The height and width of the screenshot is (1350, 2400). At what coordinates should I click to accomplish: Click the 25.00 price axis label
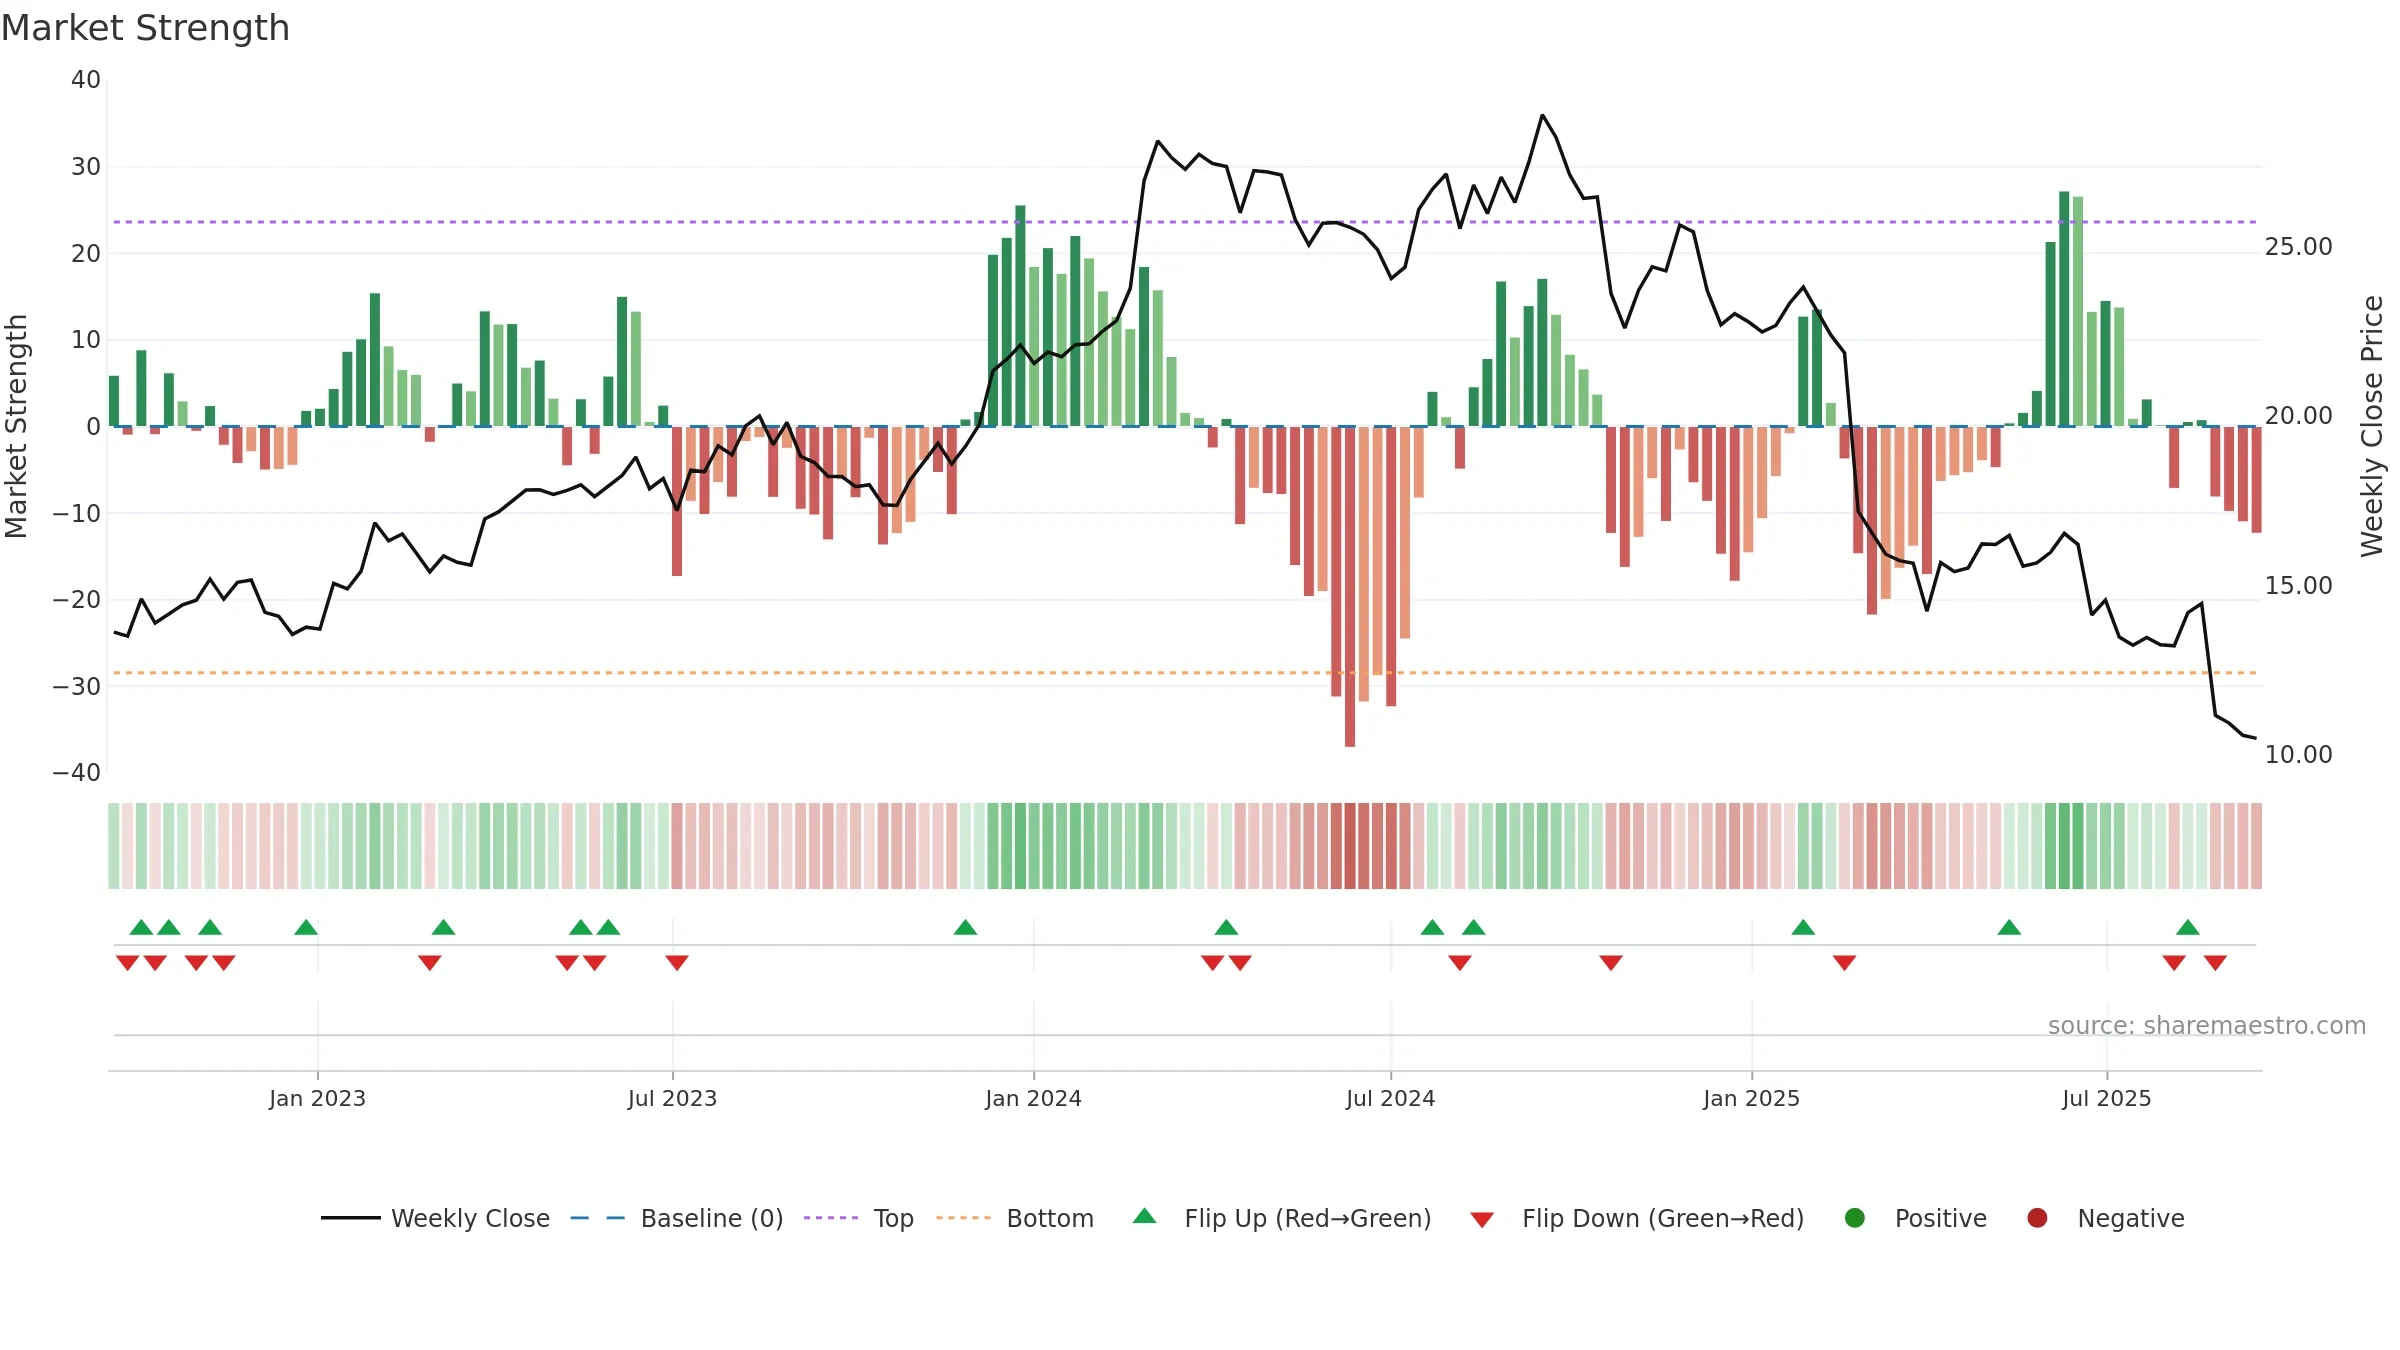tap(2298, 247)
